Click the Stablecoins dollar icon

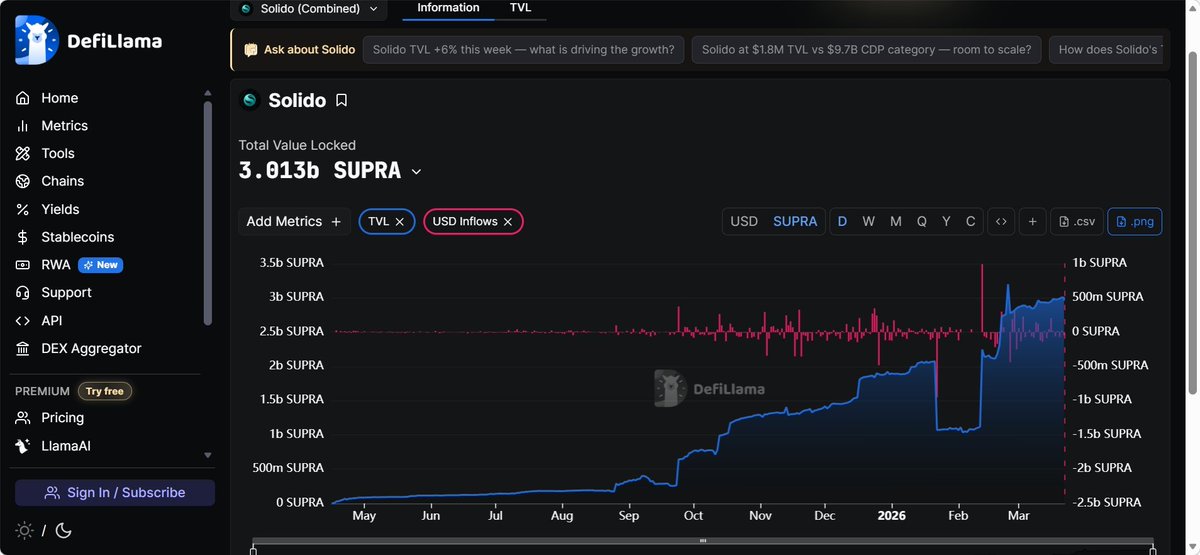click(x=23, y=237)
